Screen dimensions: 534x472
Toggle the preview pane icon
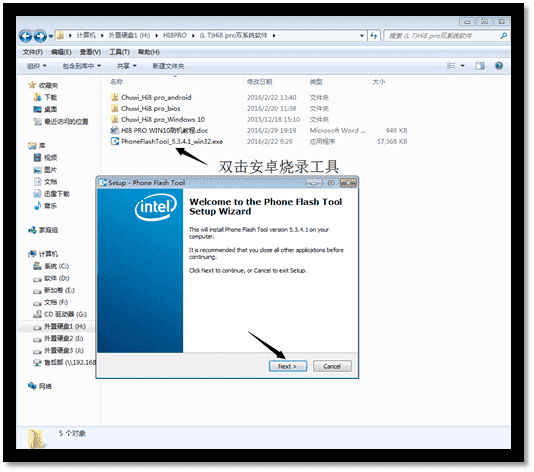[480, 66]
